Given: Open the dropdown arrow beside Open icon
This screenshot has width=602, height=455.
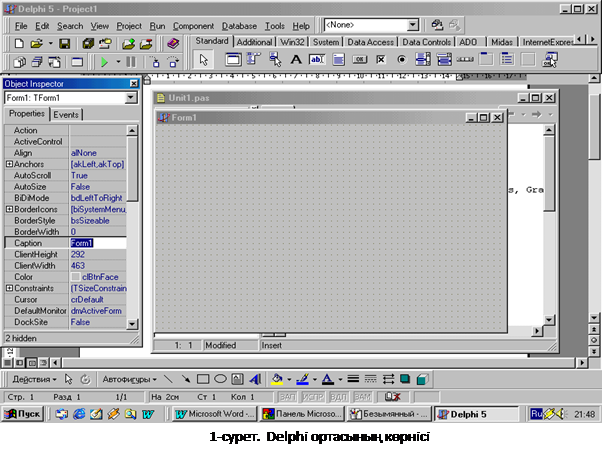Looking at the screenshot, I should coord(50,44).
